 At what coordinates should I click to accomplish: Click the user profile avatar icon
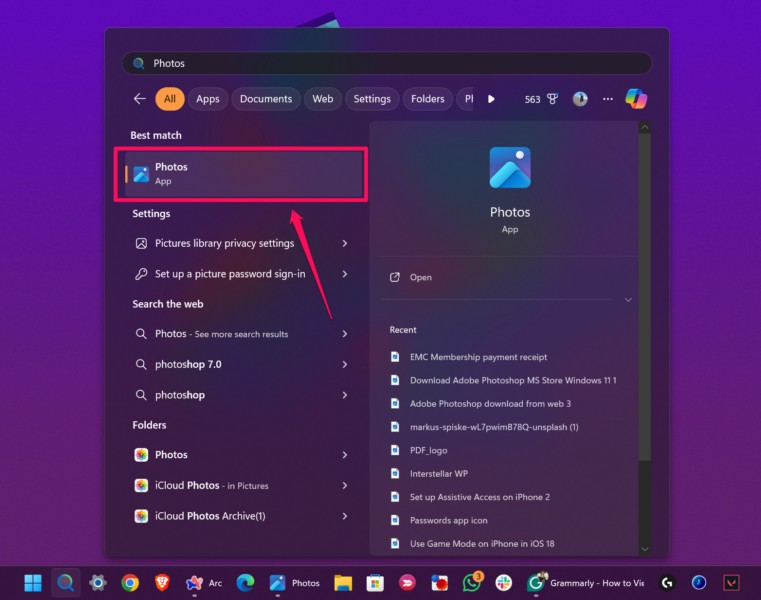tap(580, 99)
